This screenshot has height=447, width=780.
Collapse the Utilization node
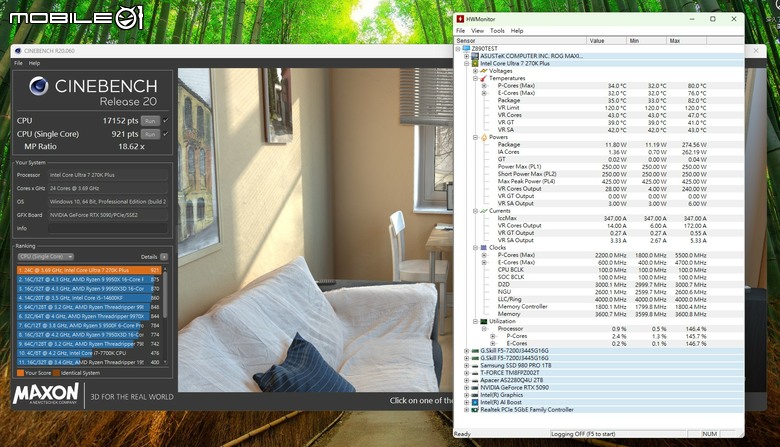tap(476, 321)
